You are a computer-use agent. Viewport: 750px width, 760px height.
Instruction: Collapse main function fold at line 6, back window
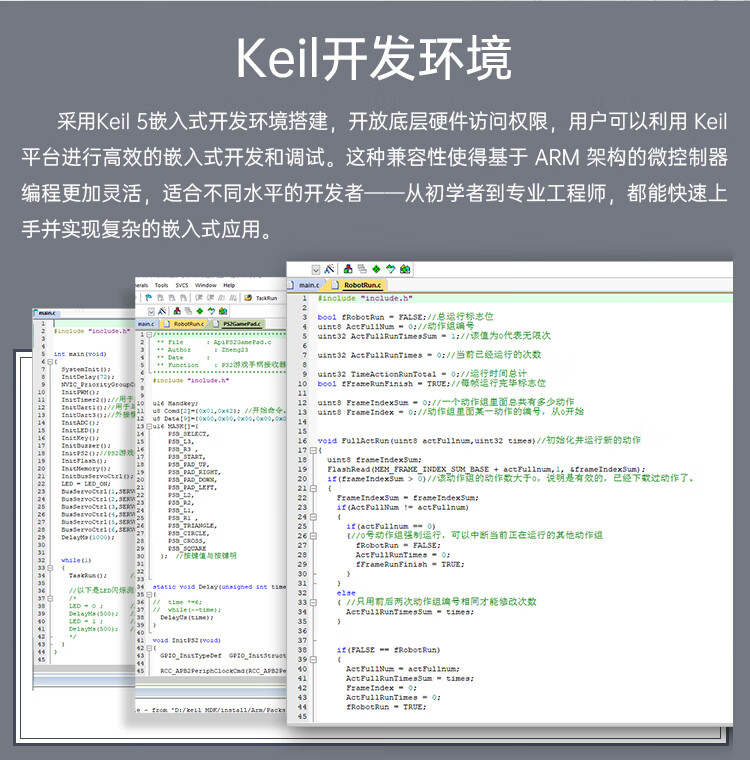coord(49,362)
